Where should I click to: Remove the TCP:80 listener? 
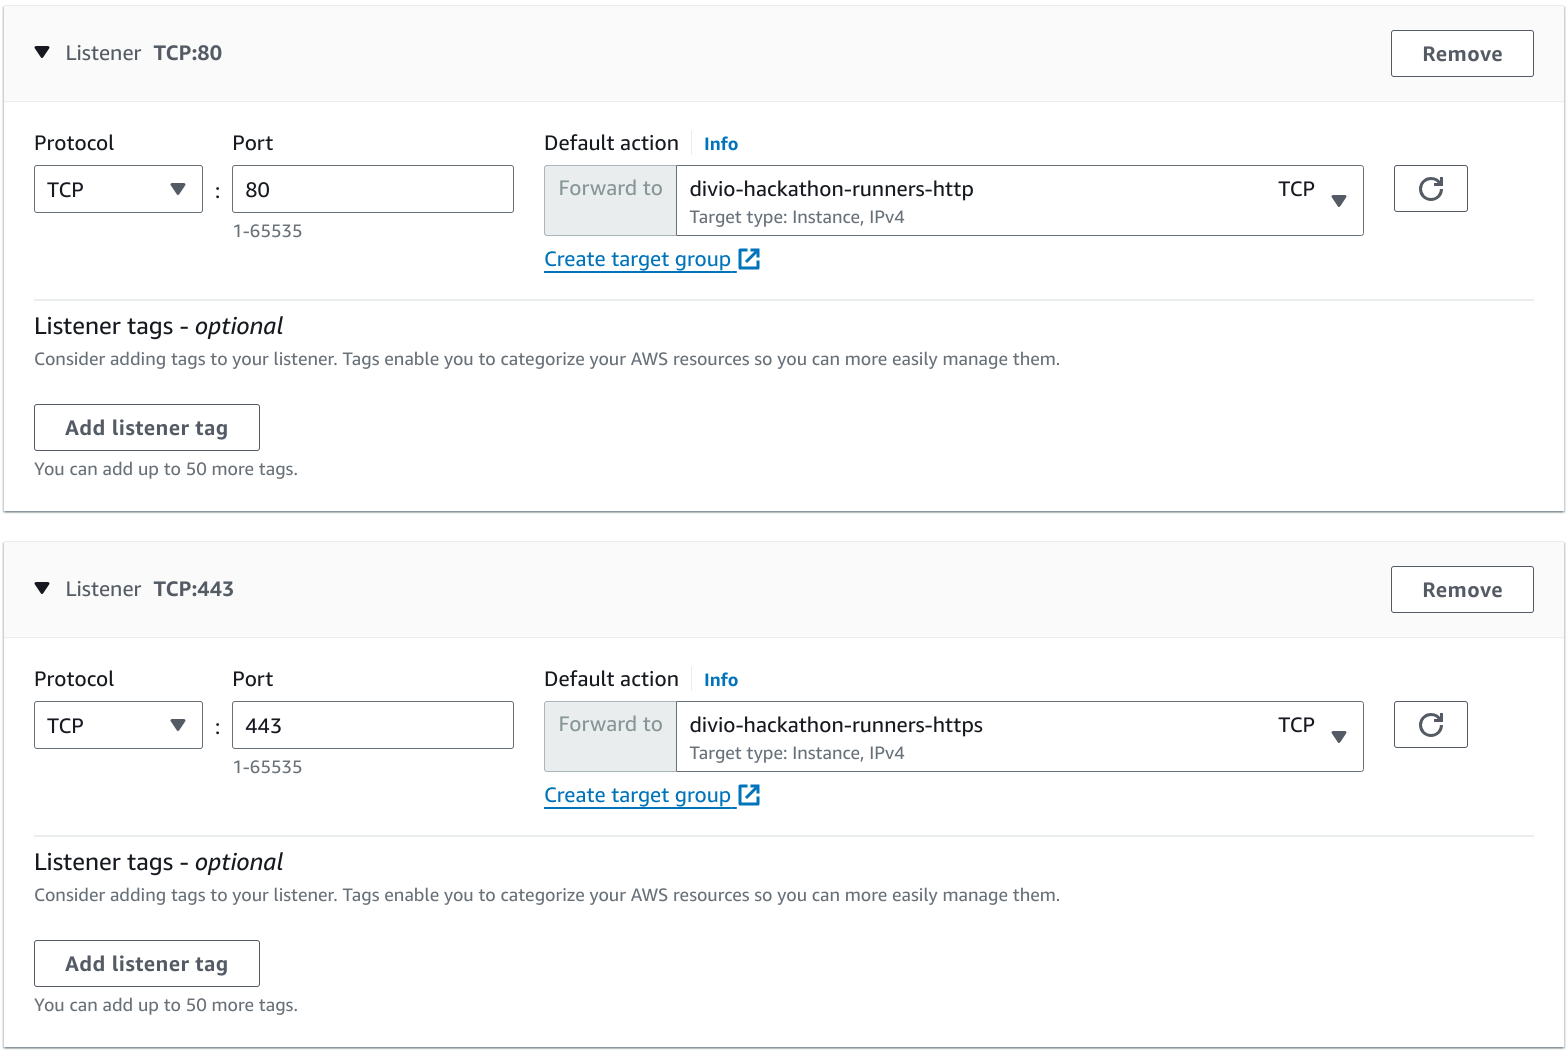[x=1461, y=54]
